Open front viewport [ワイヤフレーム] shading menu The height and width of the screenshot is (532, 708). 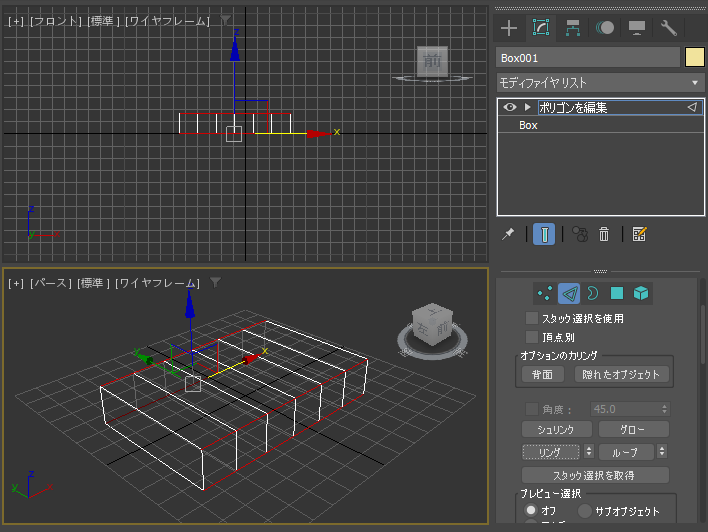[168, 21]
